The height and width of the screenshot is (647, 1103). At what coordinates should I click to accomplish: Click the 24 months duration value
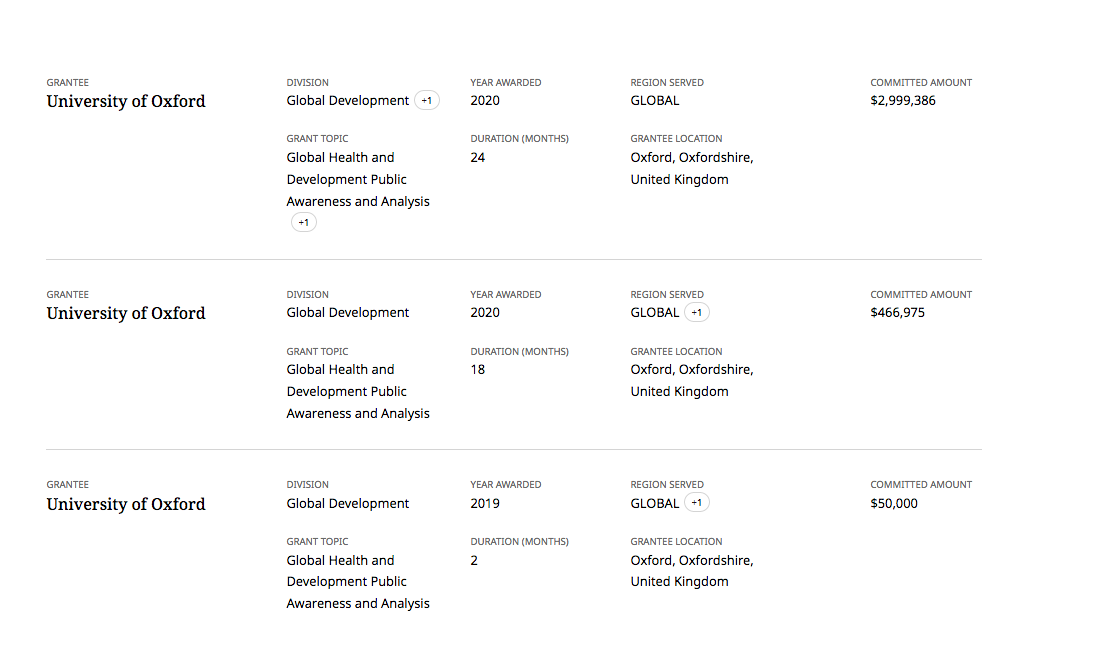(478, 158)
